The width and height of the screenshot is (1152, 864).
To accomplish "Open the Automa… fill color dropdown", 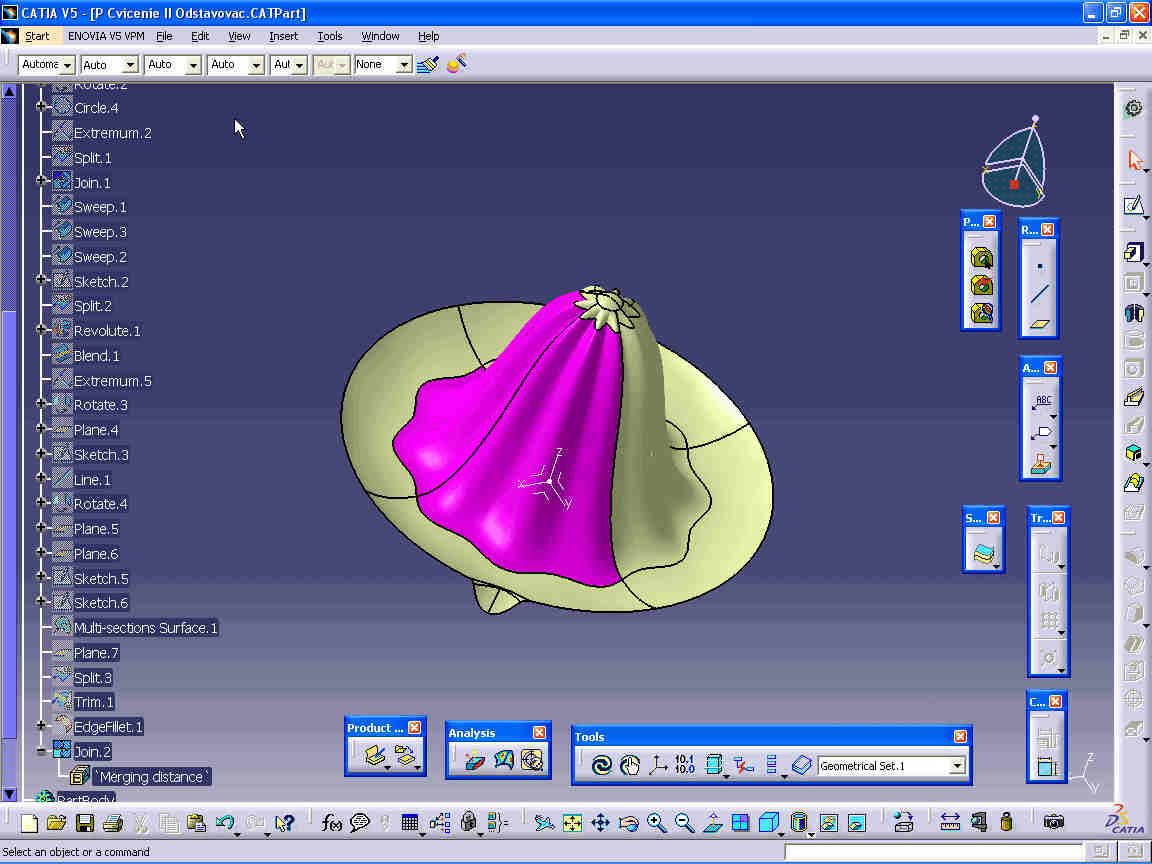I will 67,65.
